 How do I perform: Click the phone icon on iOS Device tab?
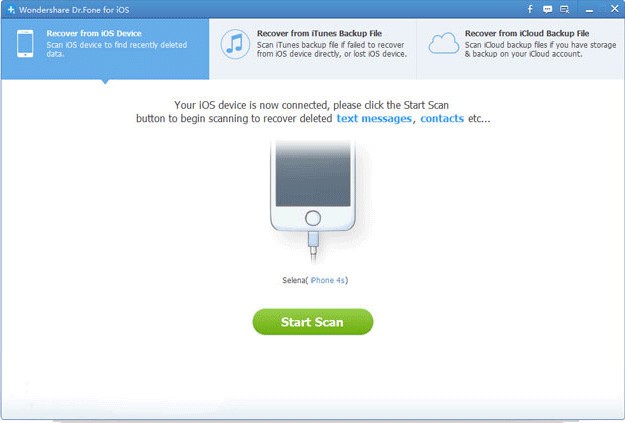25,43
